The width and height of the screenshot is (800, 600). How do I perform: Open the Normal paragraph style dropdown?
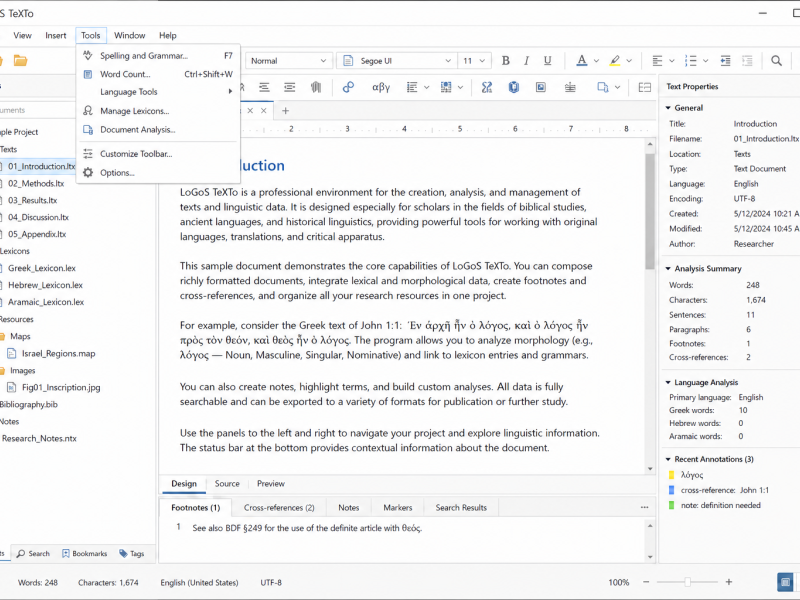288,61
